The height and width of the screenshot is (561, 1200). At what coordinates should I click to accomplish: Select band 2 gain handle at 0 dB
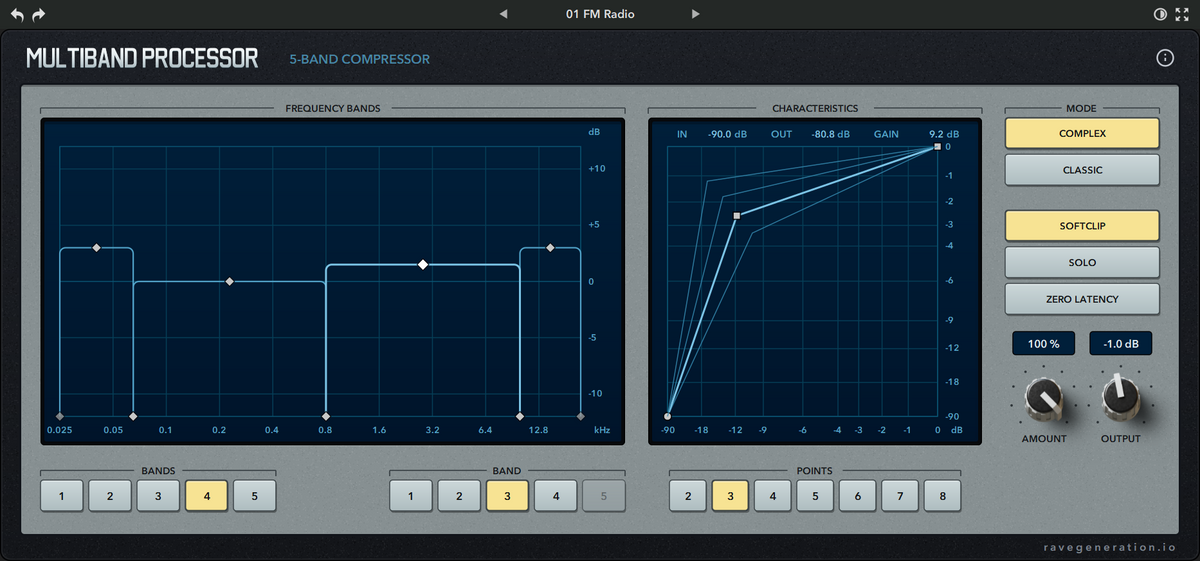tap(230, 282)
